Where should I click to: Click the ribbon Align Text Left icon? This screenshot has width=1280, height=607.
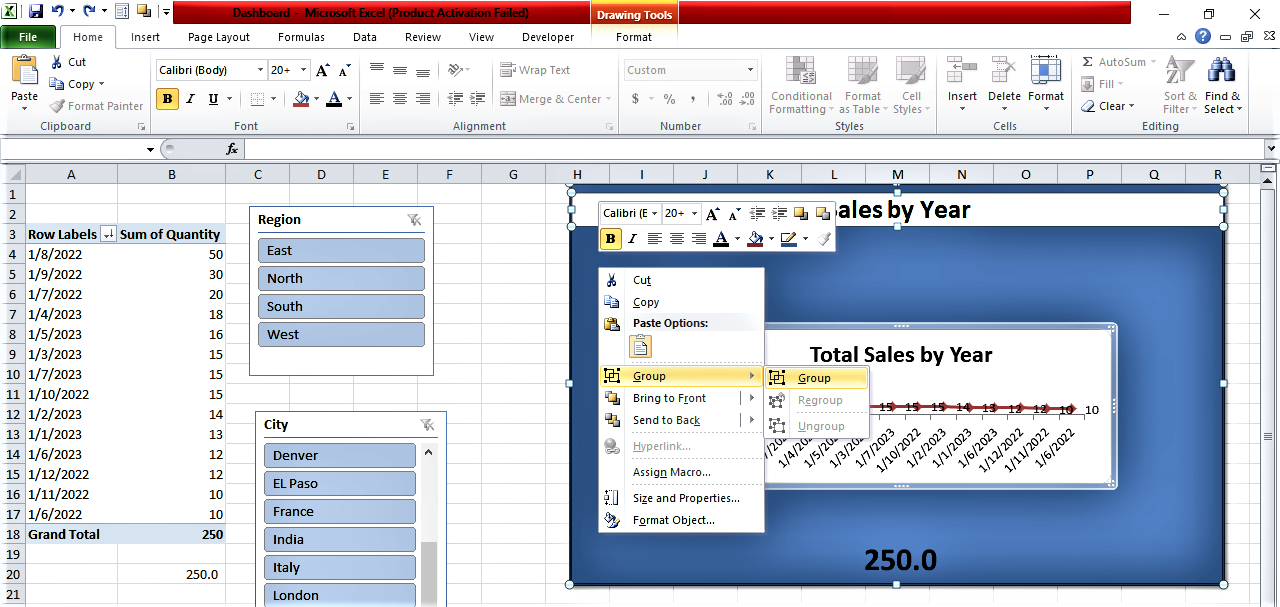(x=377, y=99)
